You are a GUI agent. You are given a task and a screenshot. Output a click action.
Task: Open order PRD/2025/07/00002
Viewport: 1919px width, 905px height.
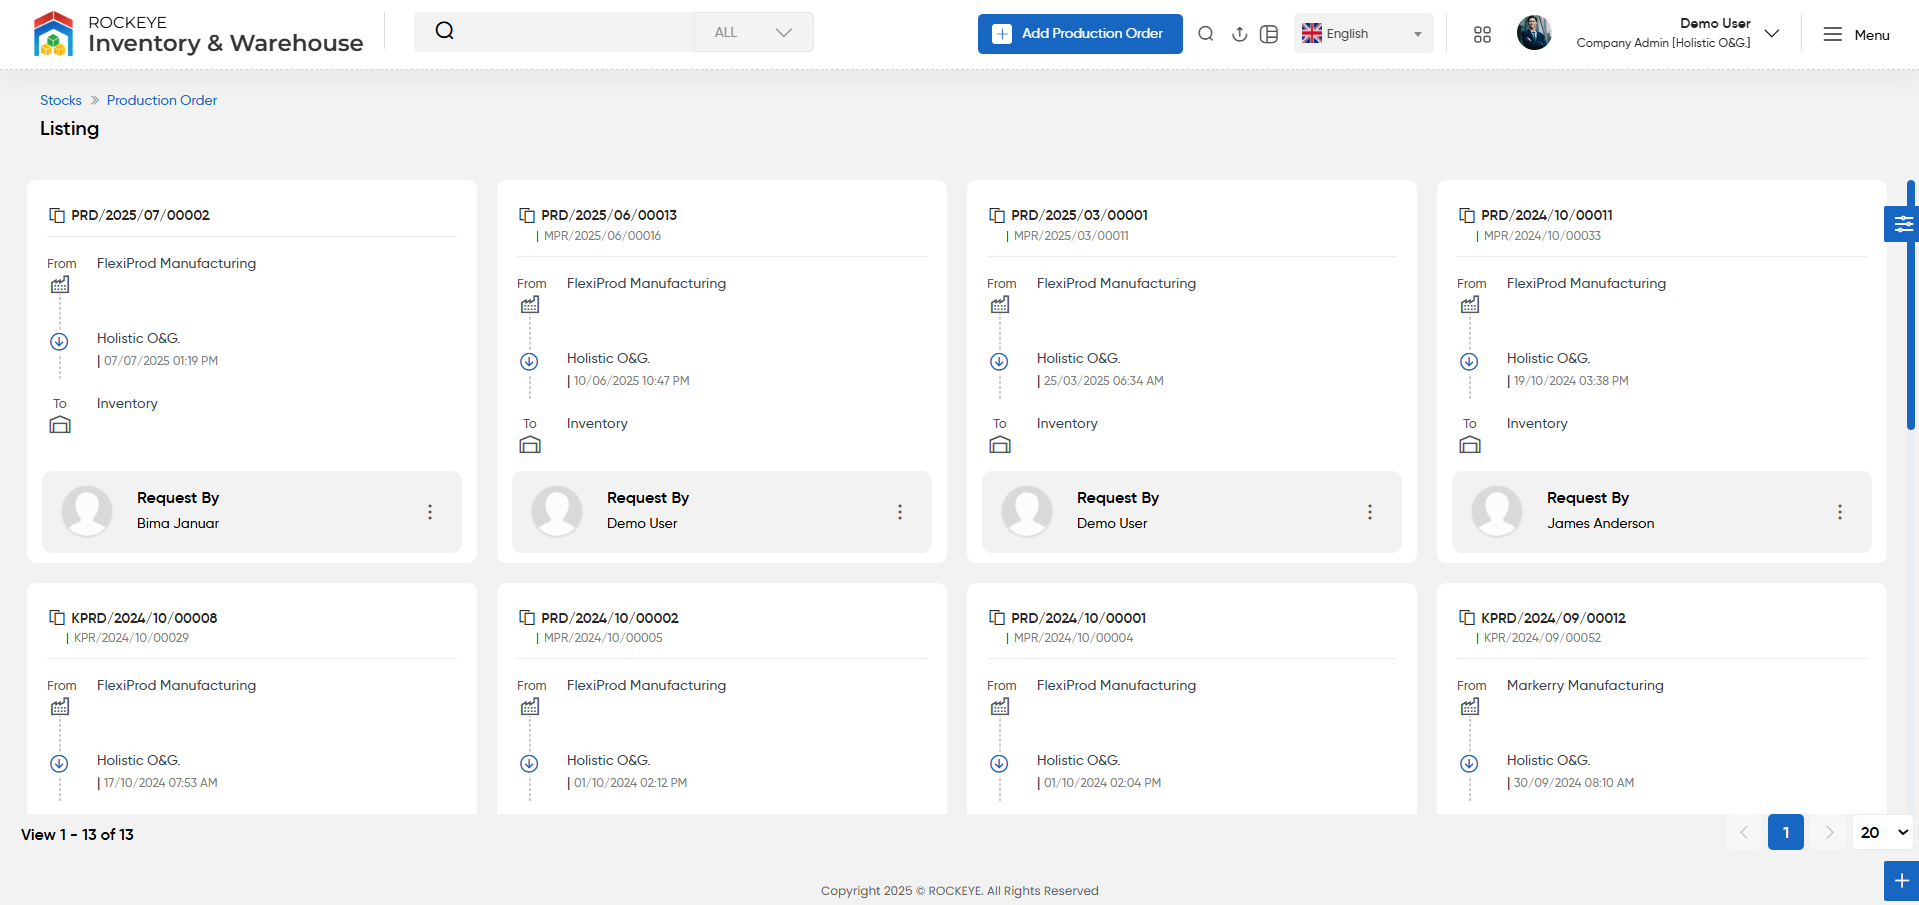[x=140, y=215]
